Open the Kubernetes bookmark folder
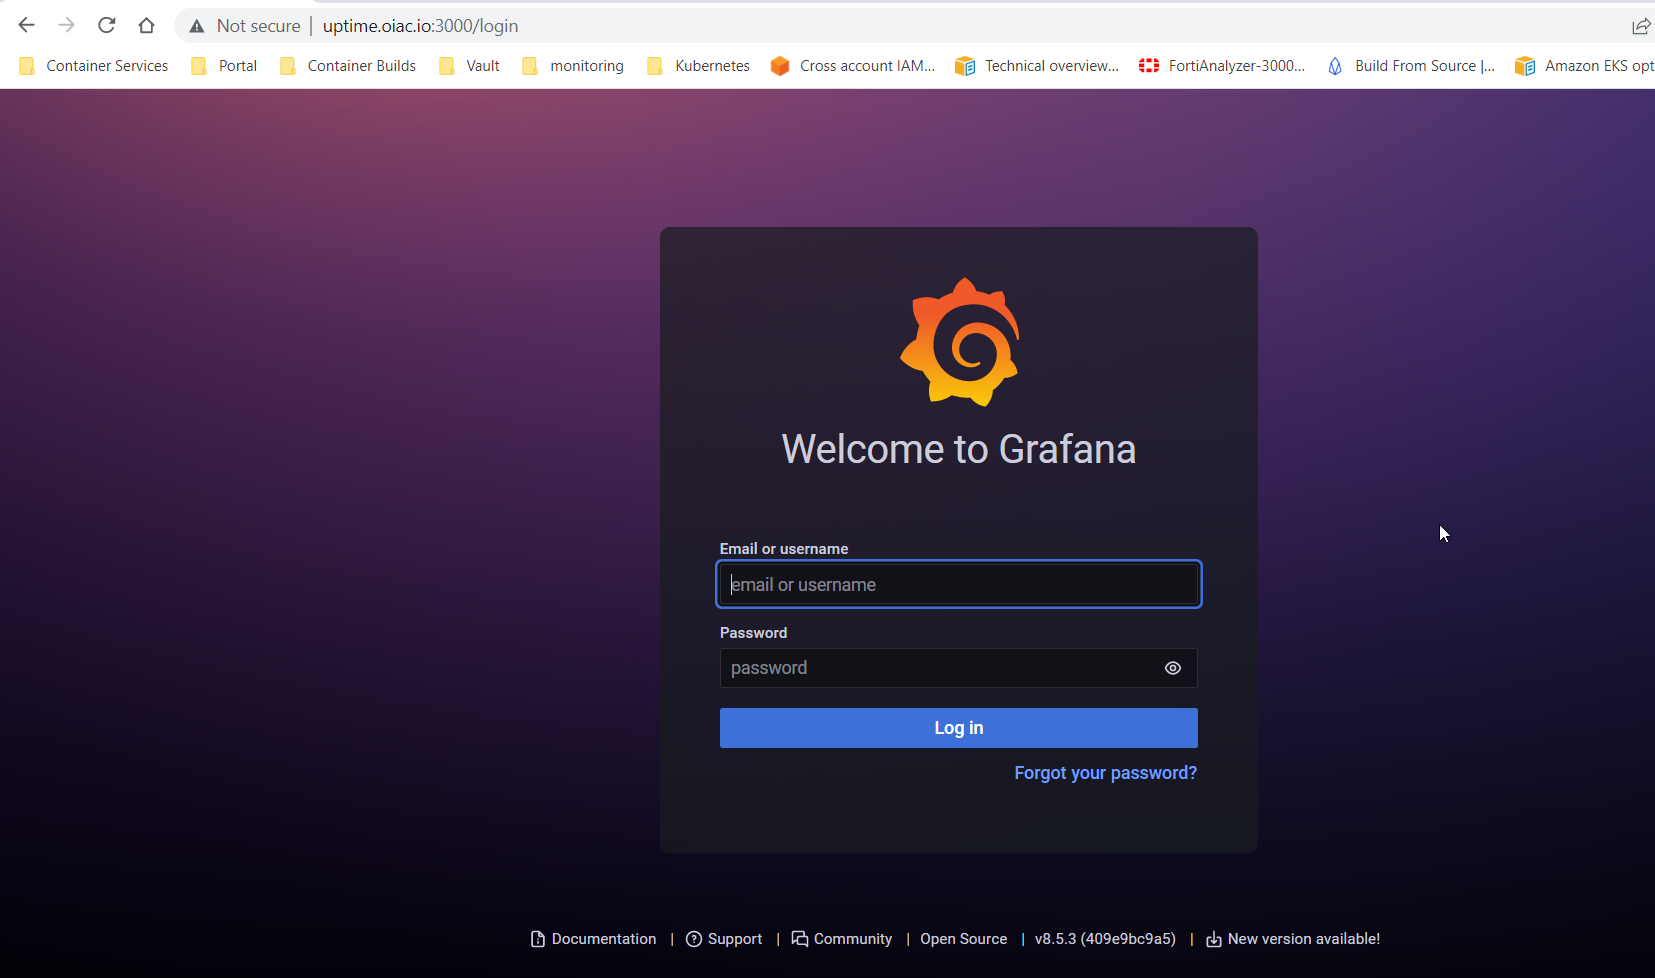Viewport: 1655px width, 978px height. pos(698,66)
